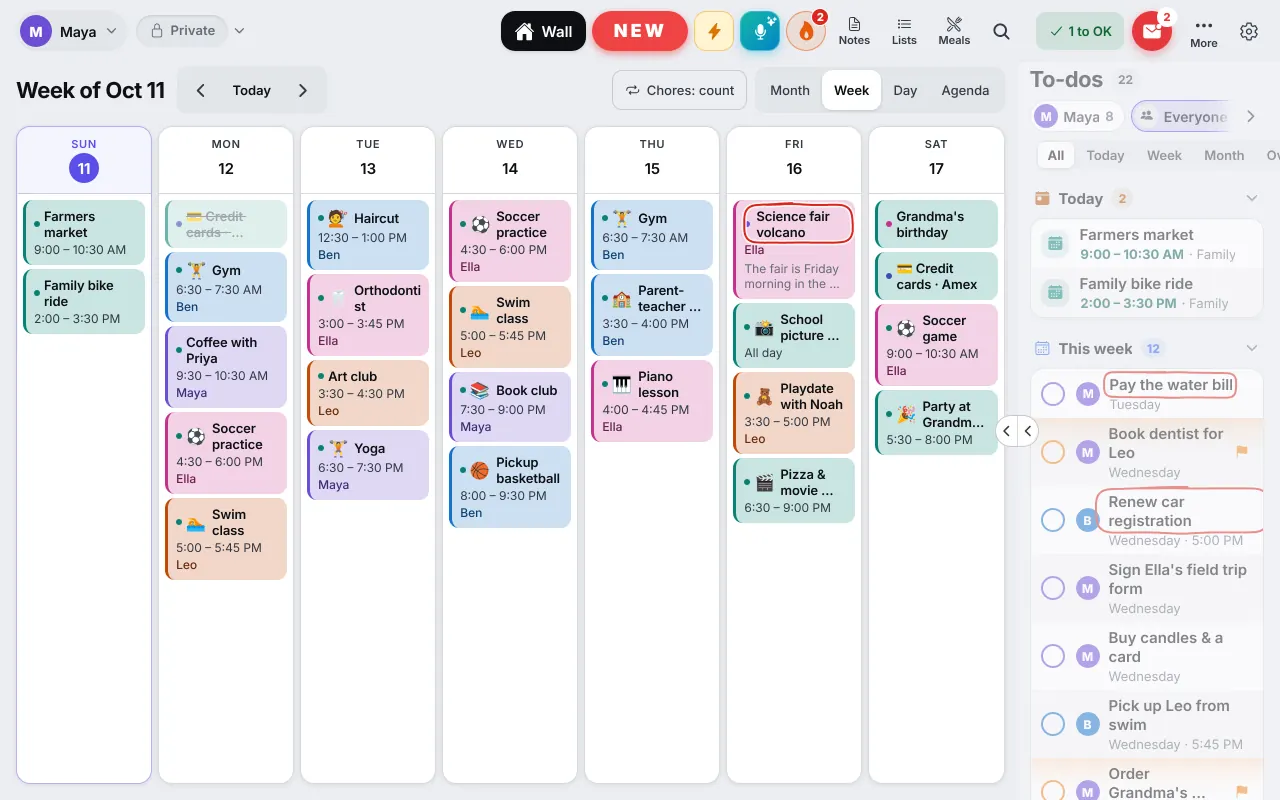Open the Meals icon
1280x800 pixels.
954,31
